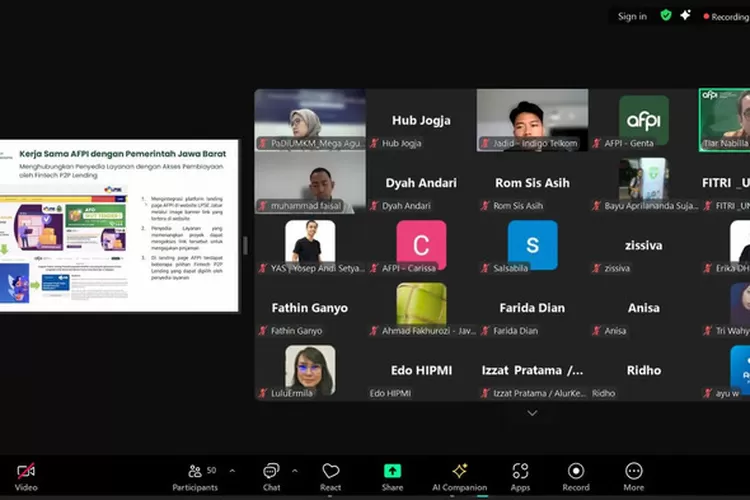The image size is (750, 500).
Task: Open the More options menu
Action: 633,475
